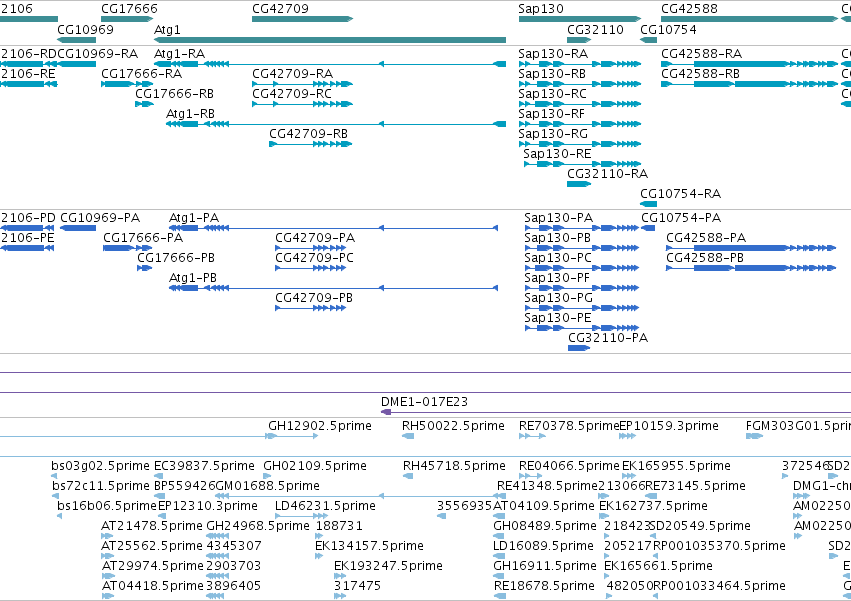Select the CG32110 gene label
Viewport: 851px width, 601px height.
(595, 29)
